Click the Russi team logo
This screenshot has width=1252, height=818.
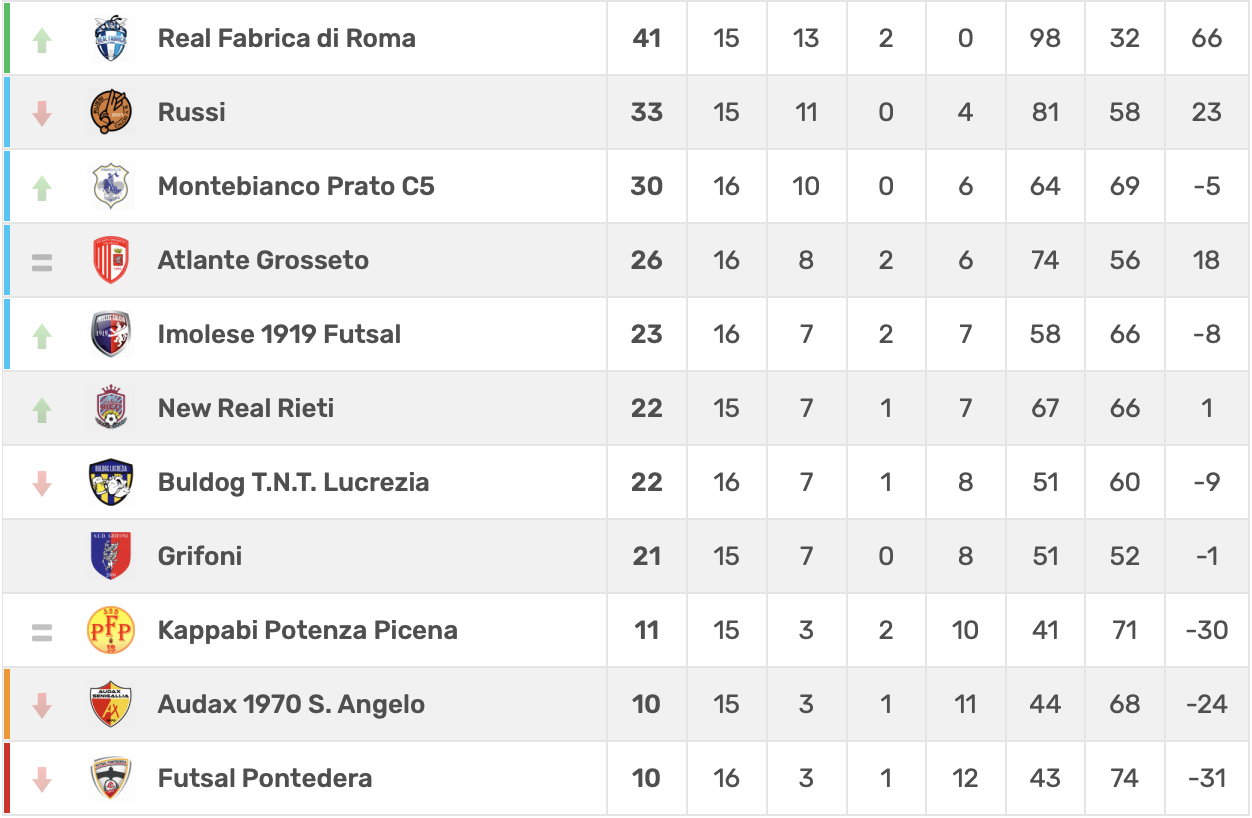tap(111, 112)
